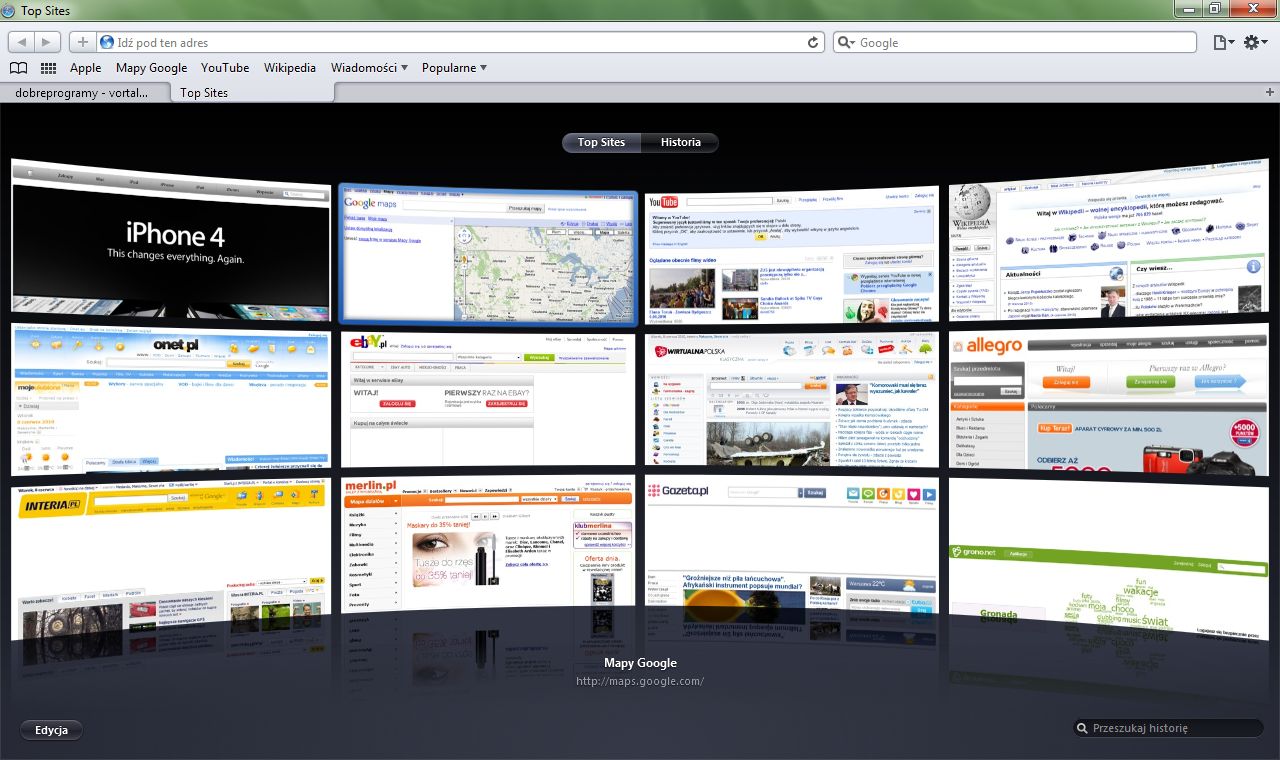The width and height of the screenshot is (1280, 760).
Task: Switch to the Historia view toggle
Action: click(680, 142)
